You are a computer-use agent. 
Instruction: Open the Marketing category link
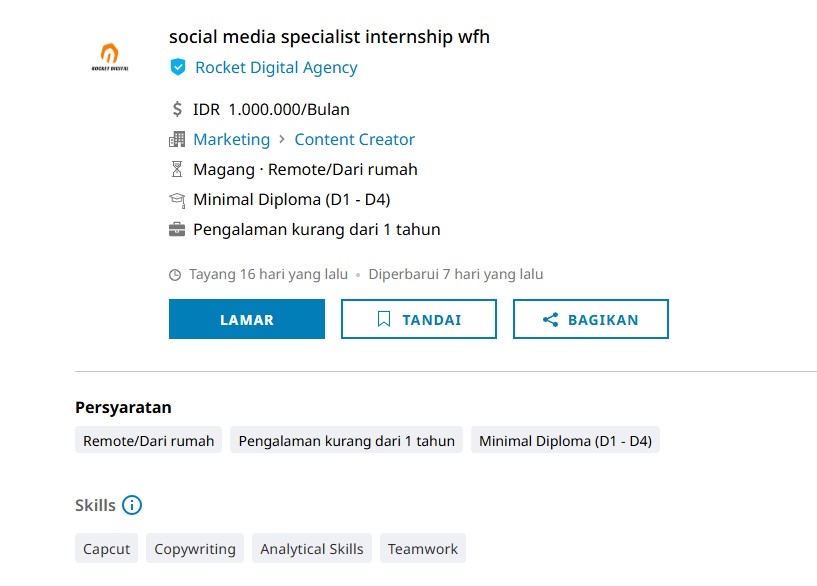coord(231,139)
